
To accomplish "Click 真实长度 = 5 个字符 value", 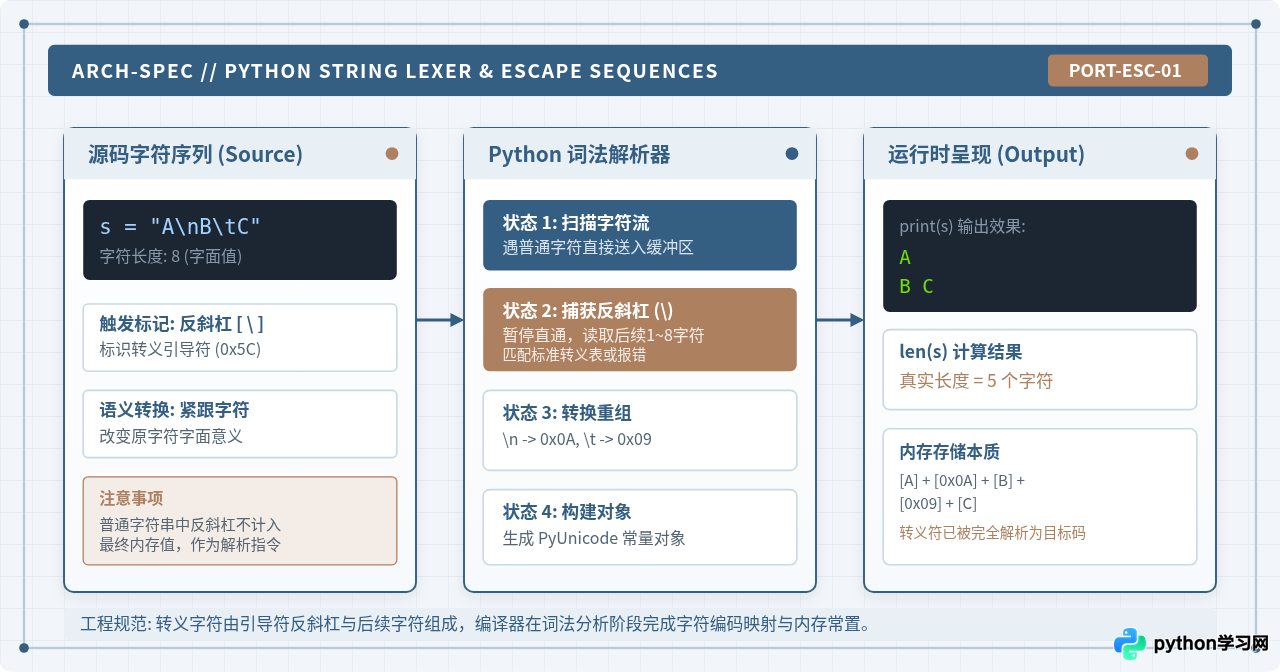I will 976,380.
